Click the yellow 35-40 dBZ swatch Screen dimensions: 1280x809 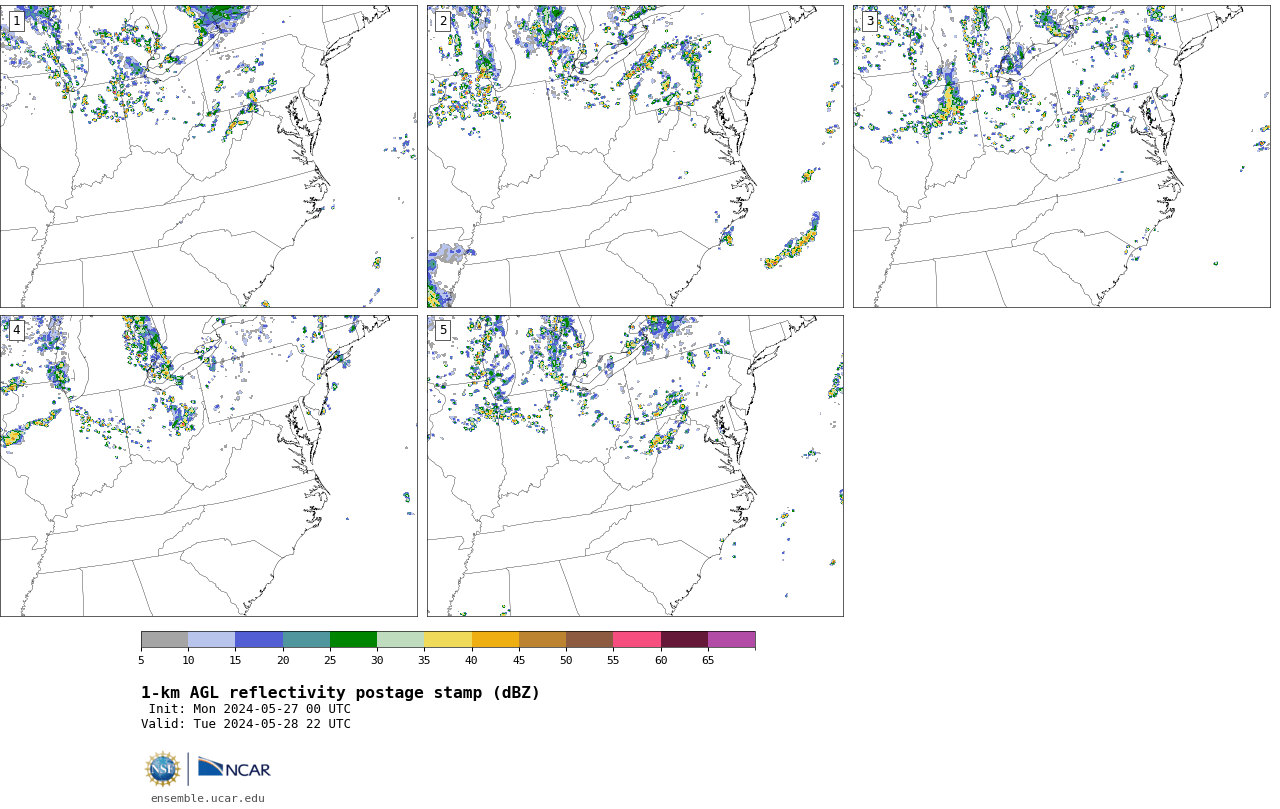(x=448, y=640)
